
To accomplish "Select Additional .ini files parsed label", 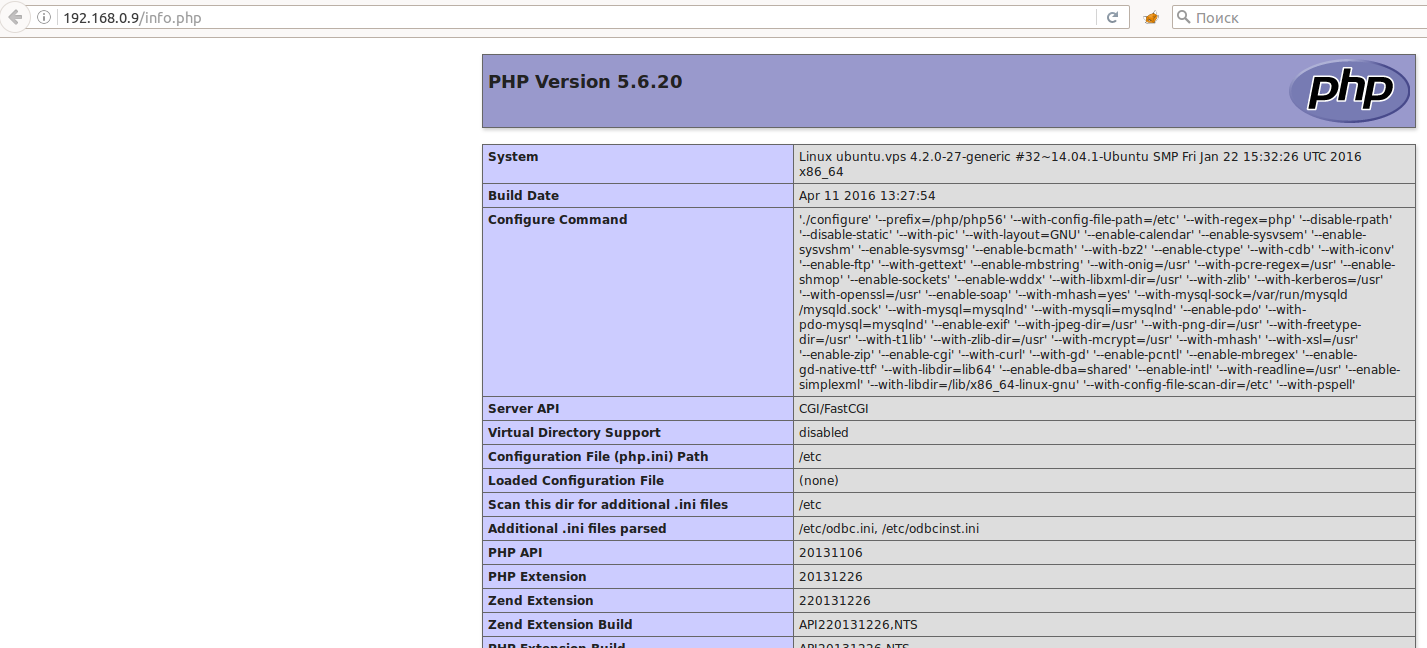I will coord(577,529).
